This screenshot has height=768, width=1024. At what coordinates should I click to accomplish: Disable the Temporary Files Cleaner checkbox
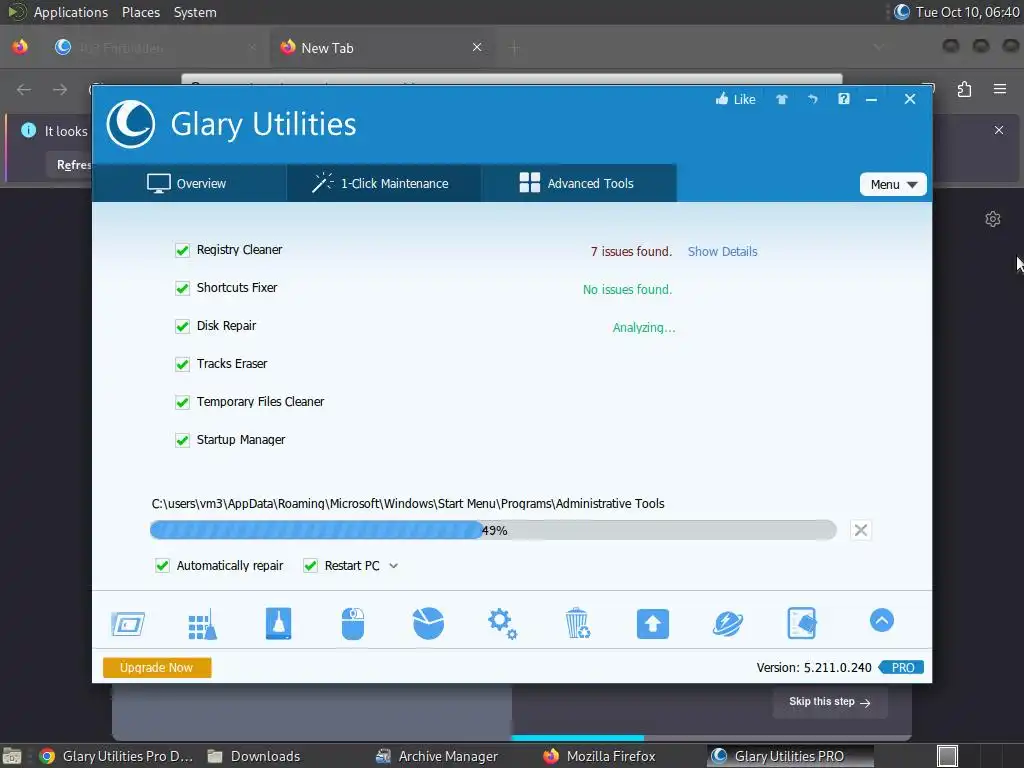click(182, 402)
